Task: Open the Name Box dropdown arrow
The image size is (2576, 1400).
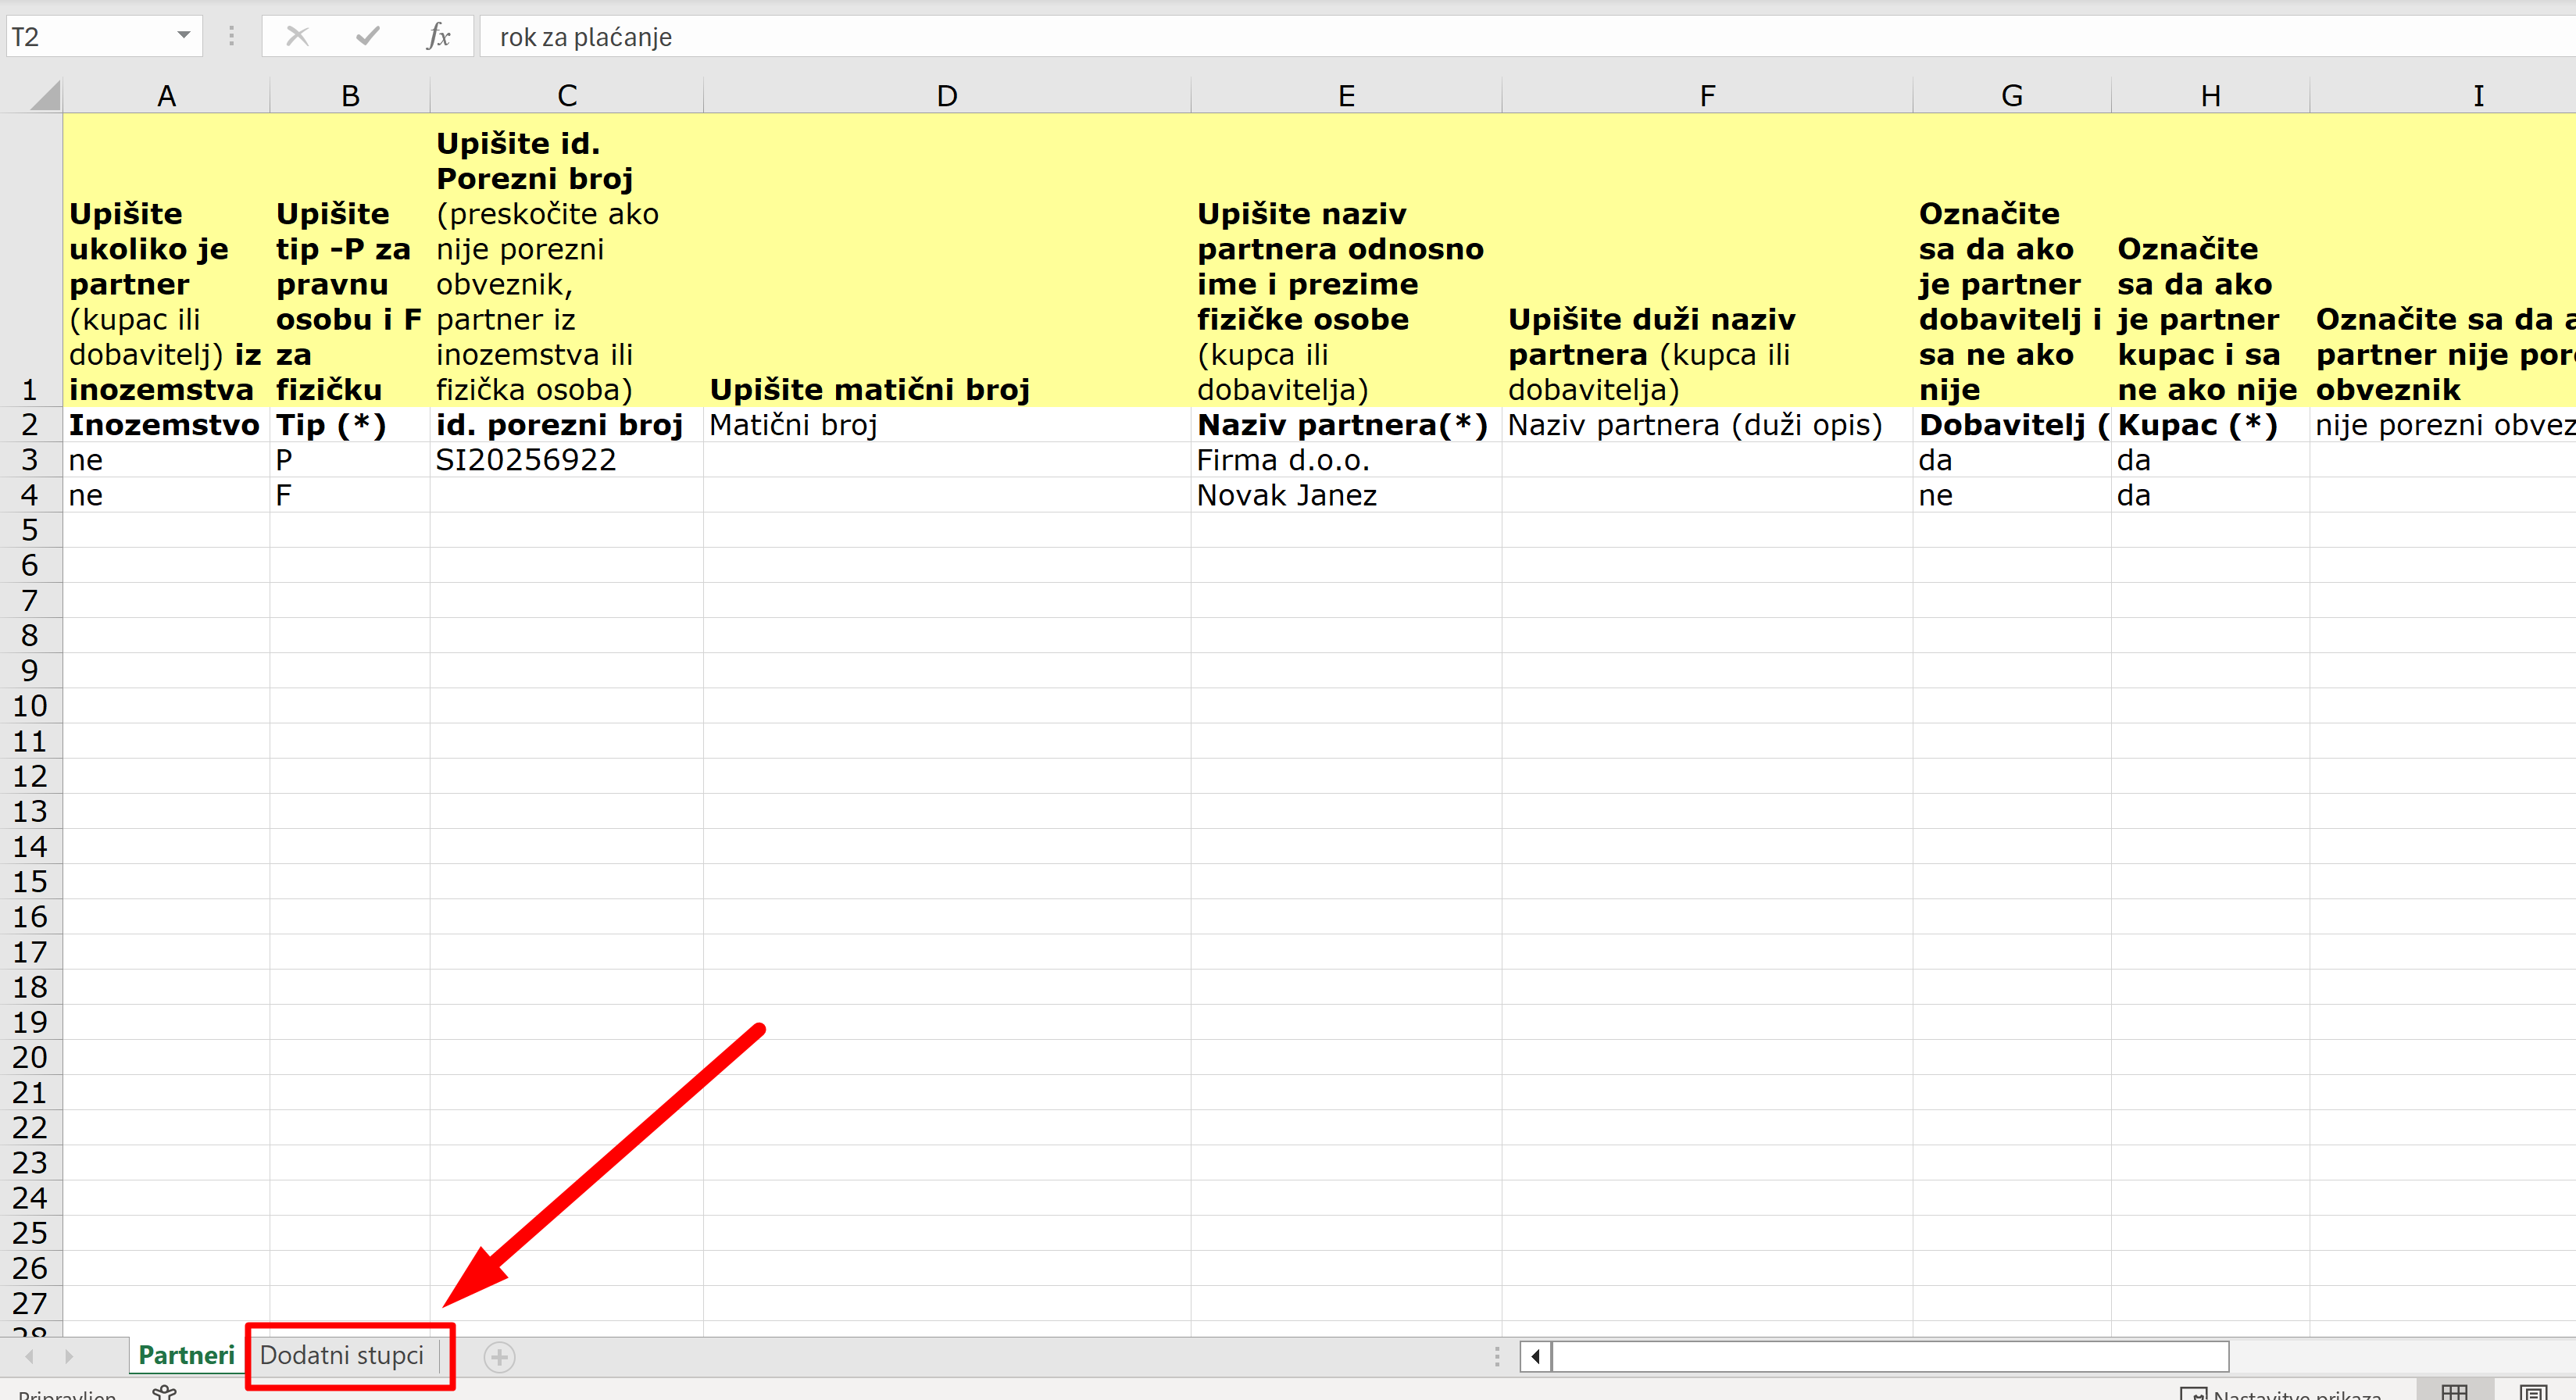Action: [x=183, y=37]
